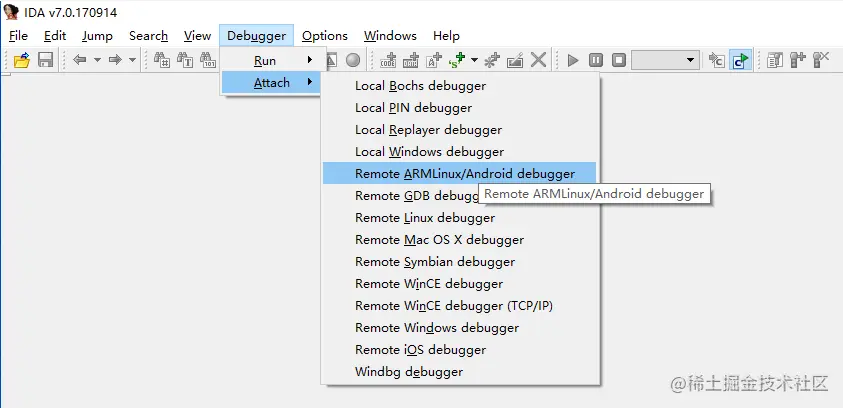This screenshot has height=408, width=843.
Task: Click the binoculars immediate value search icon
Action: coord(162,60)
